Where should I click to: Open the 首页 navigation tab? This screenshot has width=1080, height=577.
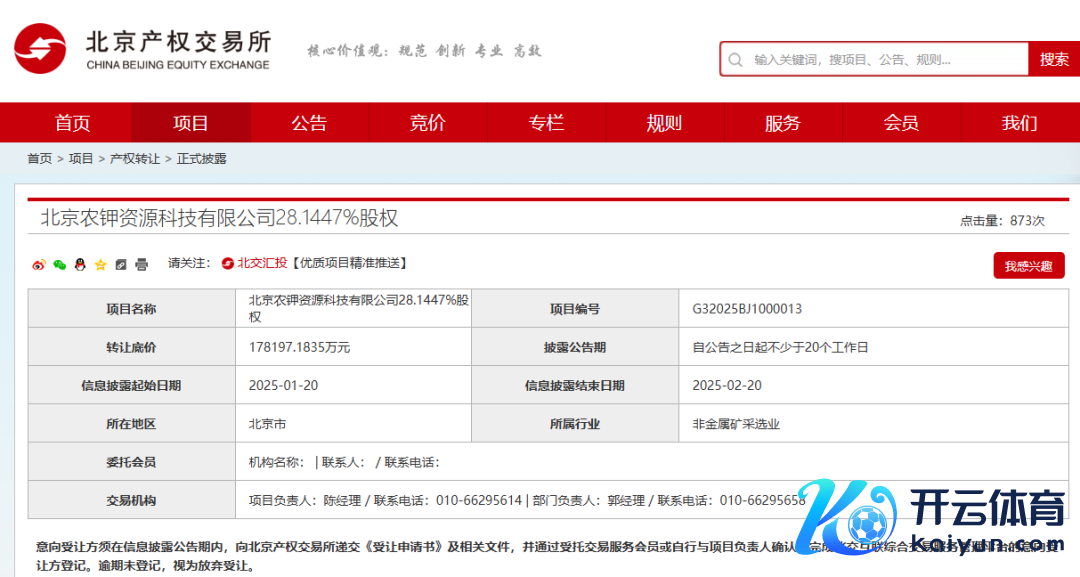72,123
